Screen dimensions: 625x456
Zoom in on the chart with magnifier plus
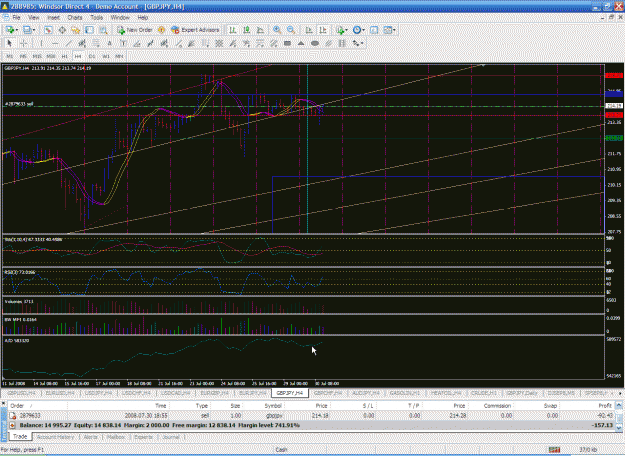277,30
